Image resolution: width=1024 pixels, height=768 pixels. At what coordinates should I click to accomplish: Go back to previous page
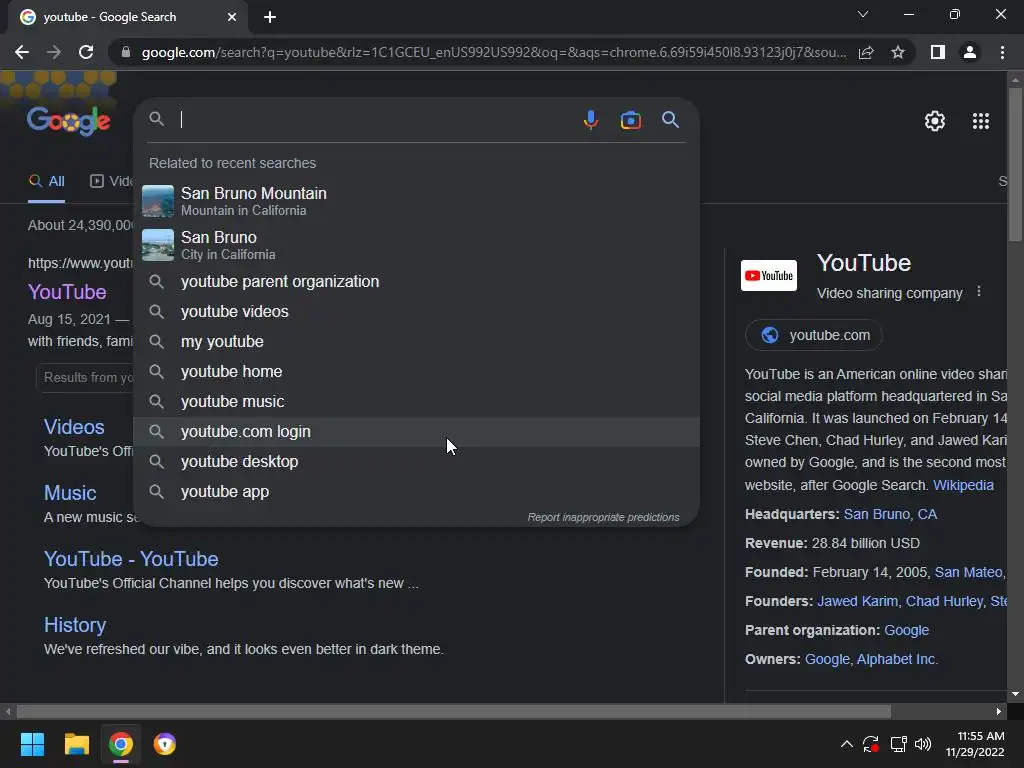coord(22,52)
